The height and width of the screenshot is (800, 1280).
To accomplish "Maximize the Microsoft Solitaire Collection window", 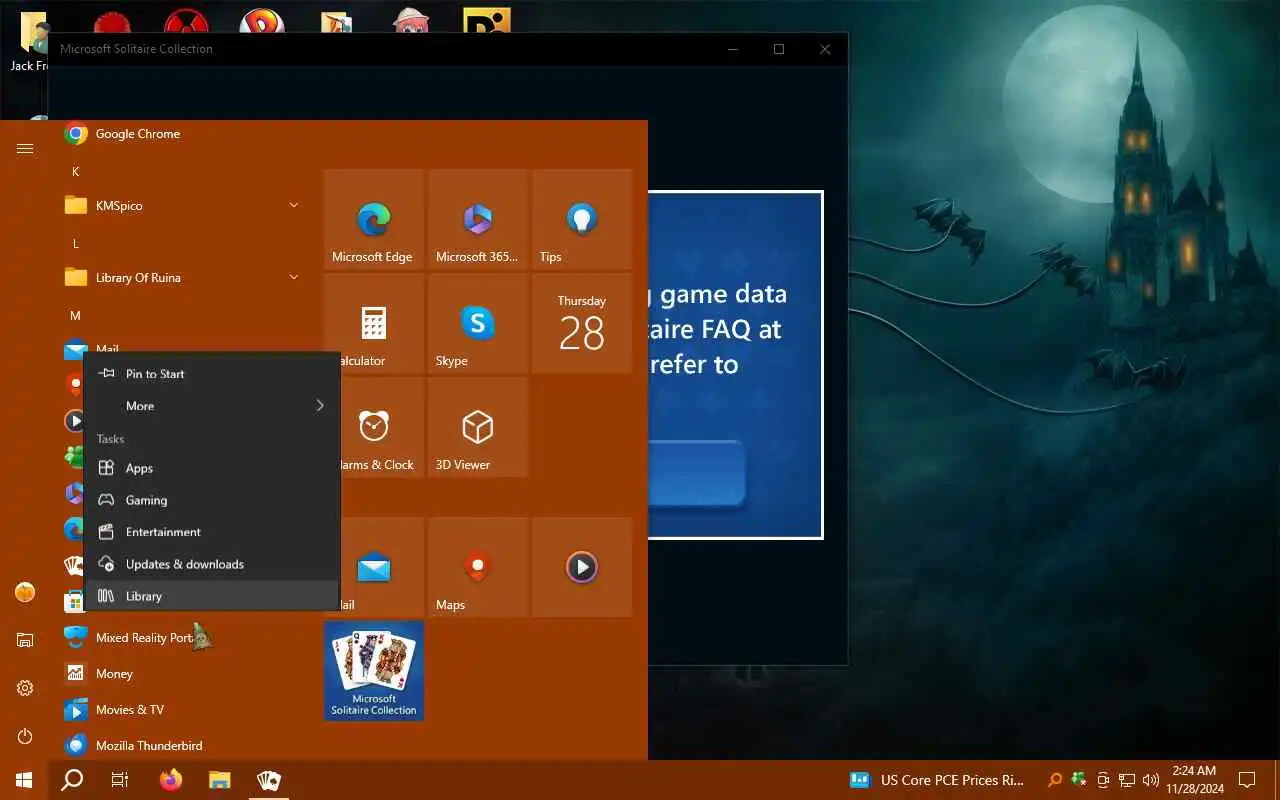I will pos(779,49).
